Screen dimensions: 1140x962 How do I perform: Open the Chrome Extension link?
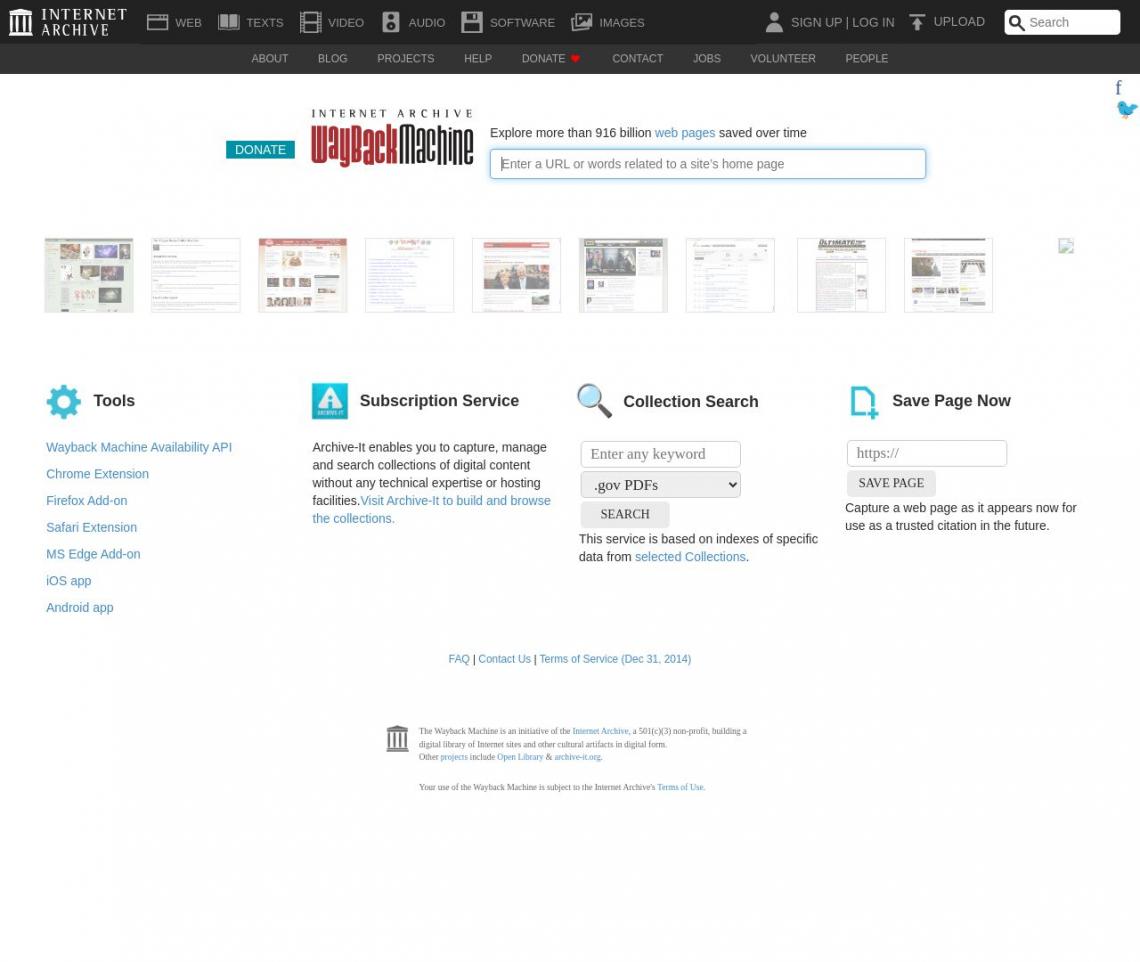pos(97,474)
